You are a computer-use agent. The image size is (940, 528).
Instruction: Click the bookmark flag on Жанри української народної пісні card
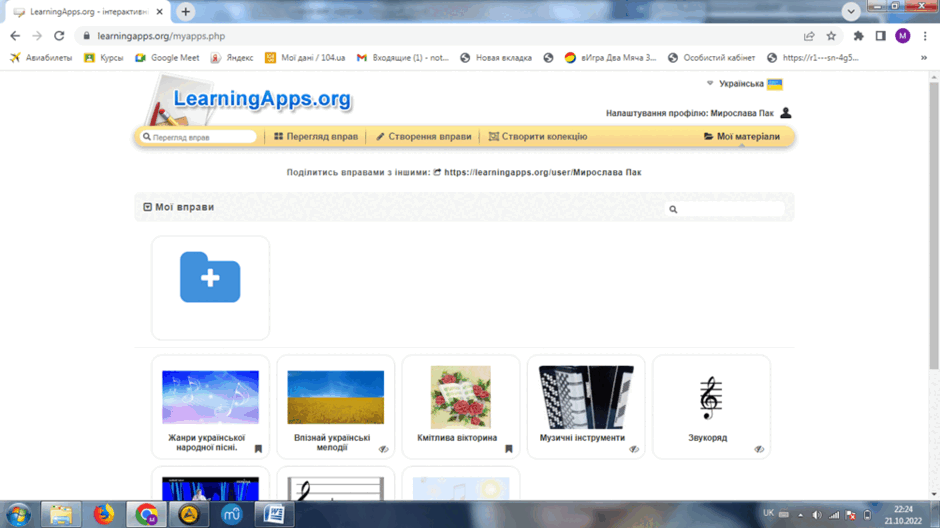tap(258, 449)
